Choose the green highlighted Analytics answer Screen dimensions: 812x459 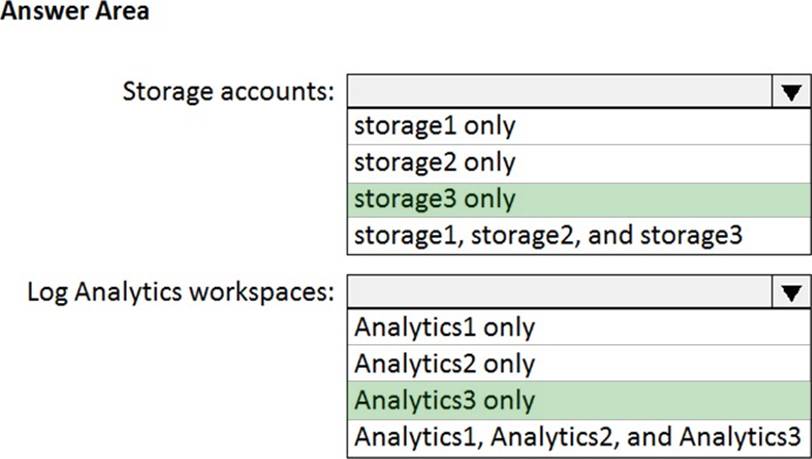coord(444,400)
